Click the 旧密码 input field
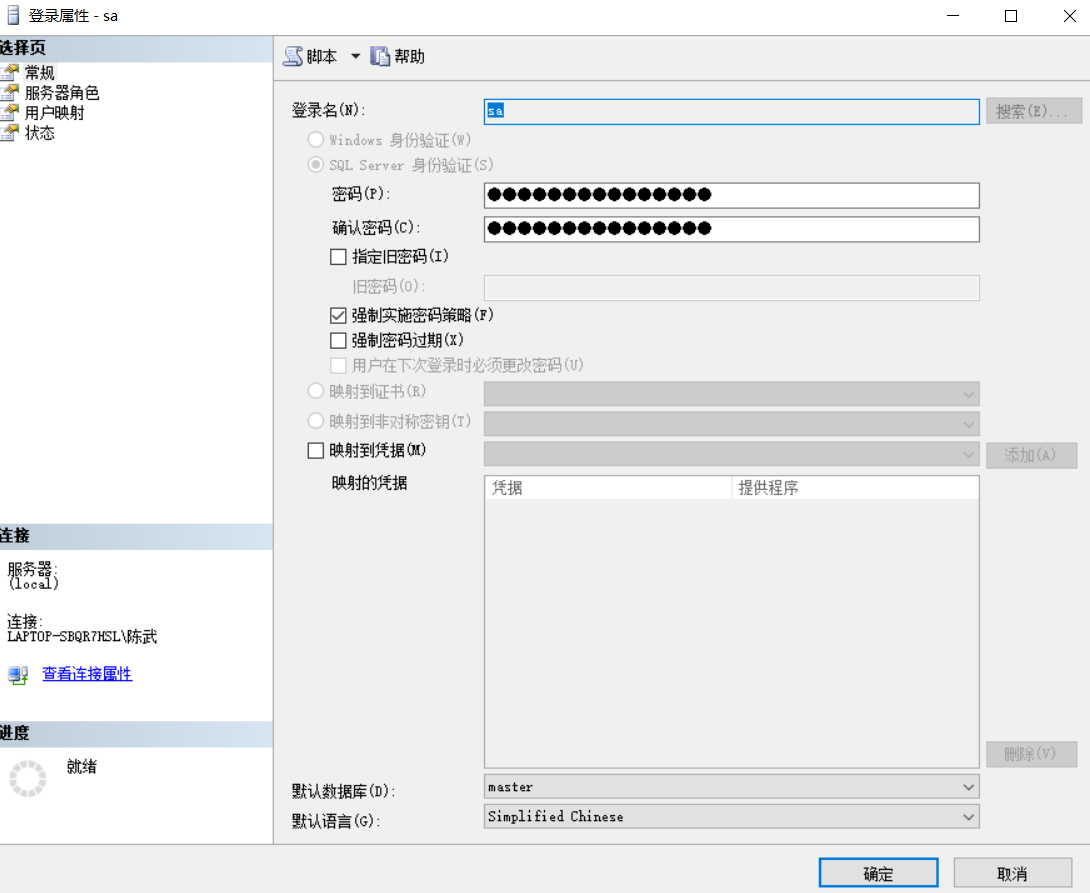1090x893 pixels. 731,288
